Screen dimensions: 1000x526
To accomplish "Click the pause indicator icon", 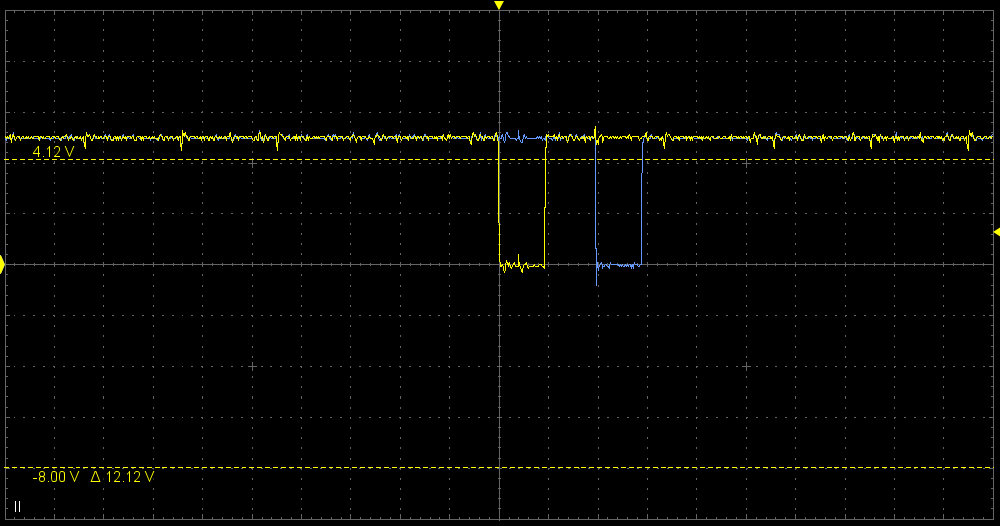I will point(17,507).
